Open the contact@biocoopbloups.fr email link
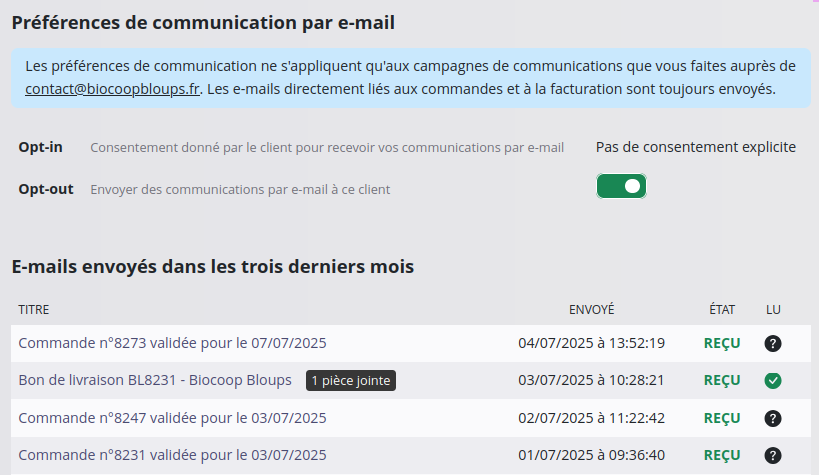The image size is (819, 475). 112,89
